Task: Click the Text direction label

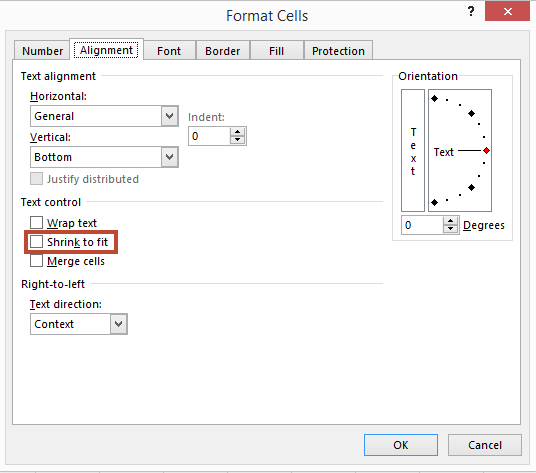Action: pos(66,304)
